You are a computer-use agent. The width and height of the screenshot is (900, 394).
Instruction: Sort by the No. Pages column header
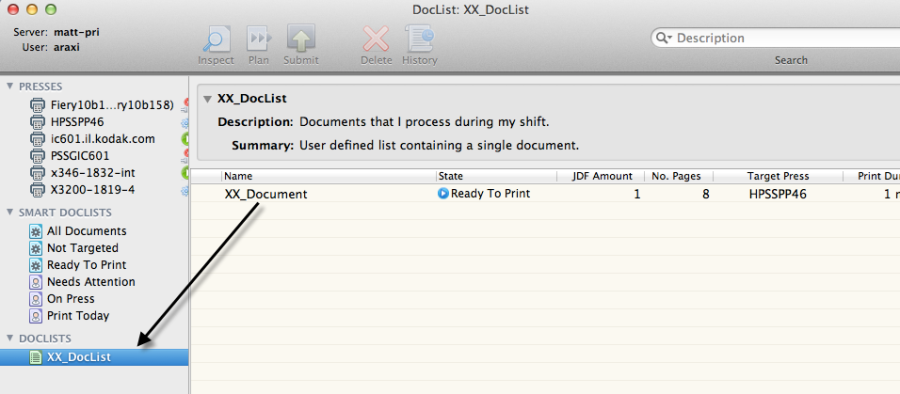coord(679,176)
